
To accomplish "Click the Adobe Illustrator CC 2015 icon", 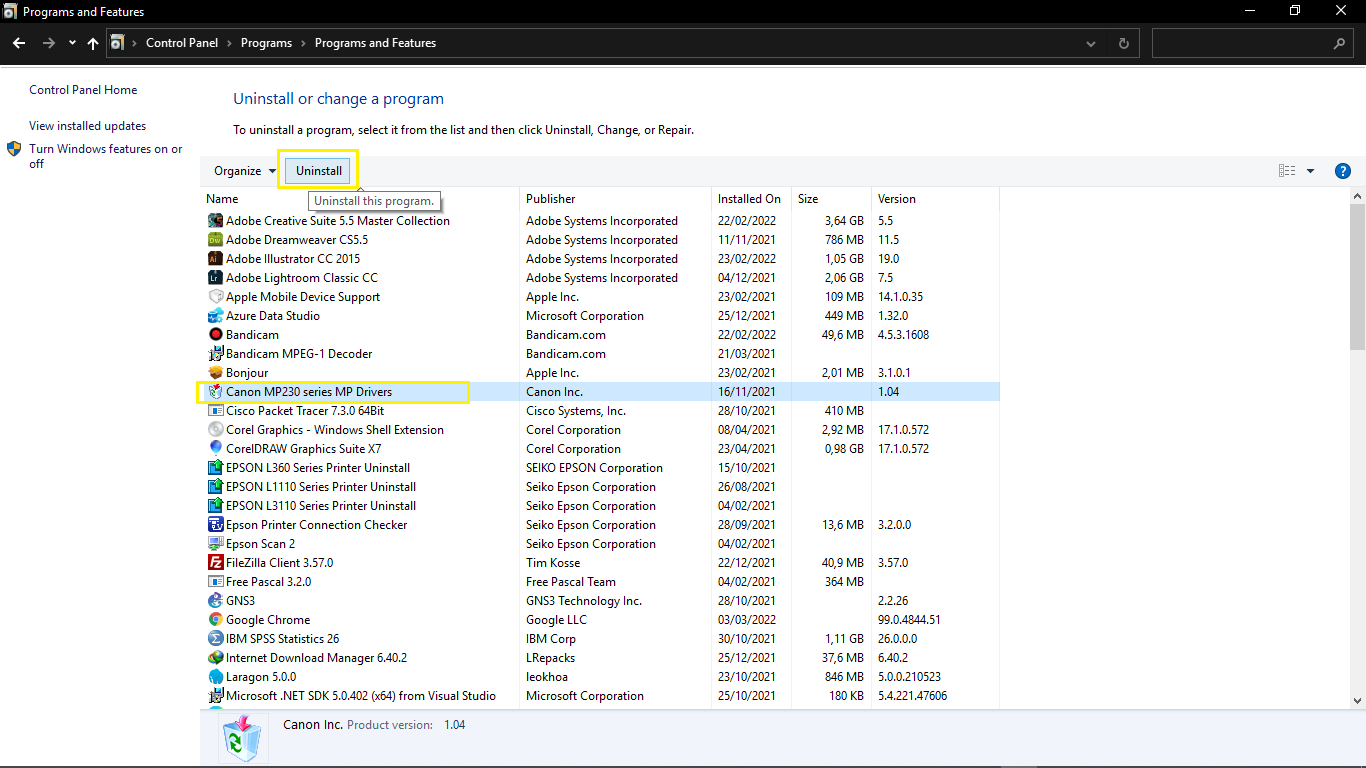I will [215, 259].
